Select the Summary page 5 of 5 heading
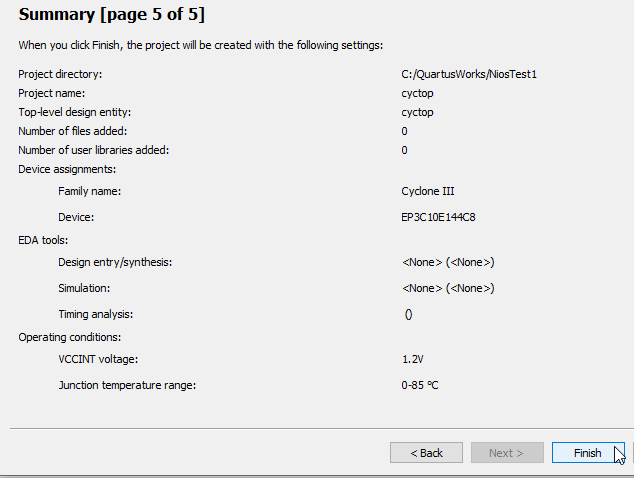 pos(112,15)
